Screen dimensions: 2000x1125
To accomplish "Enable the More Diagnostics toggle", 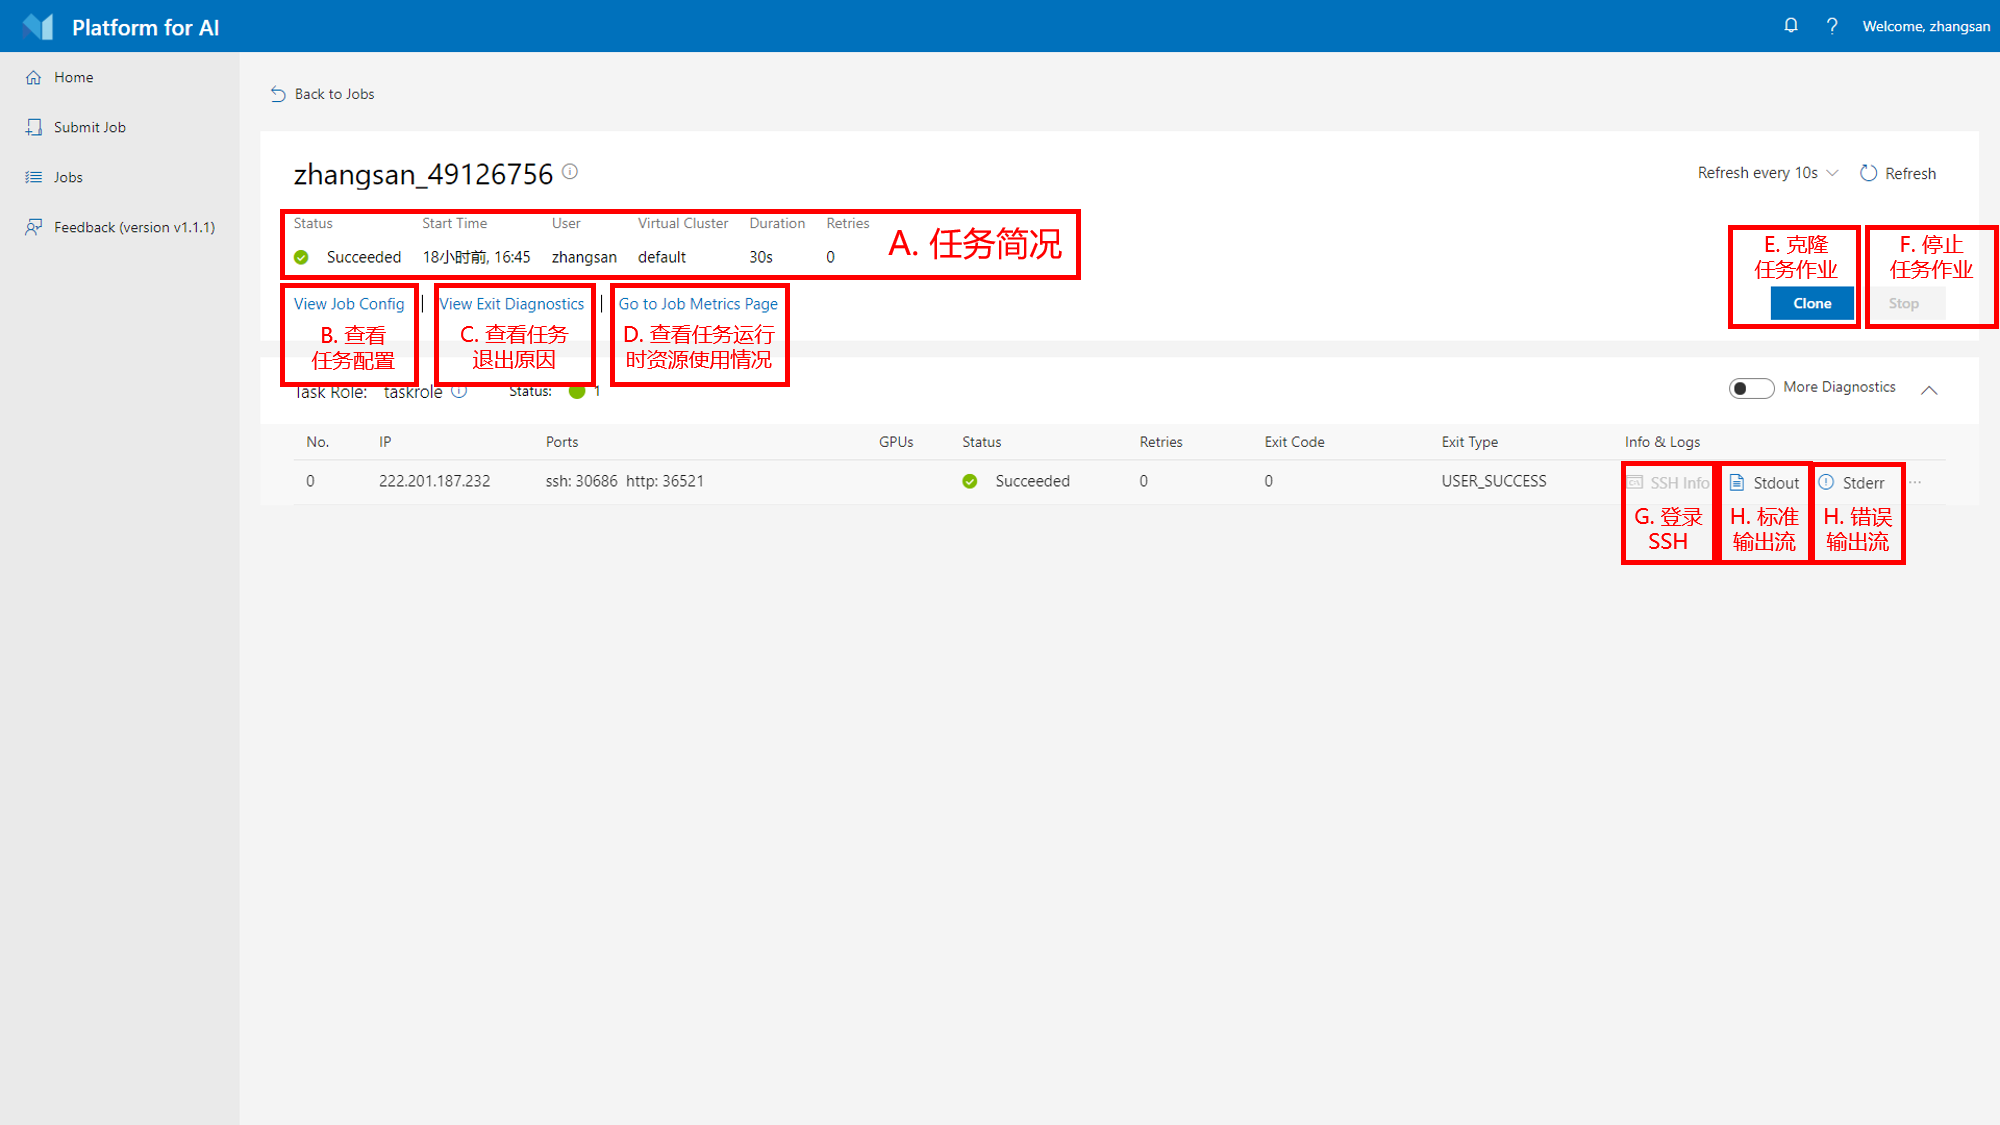I will 1750,388.
